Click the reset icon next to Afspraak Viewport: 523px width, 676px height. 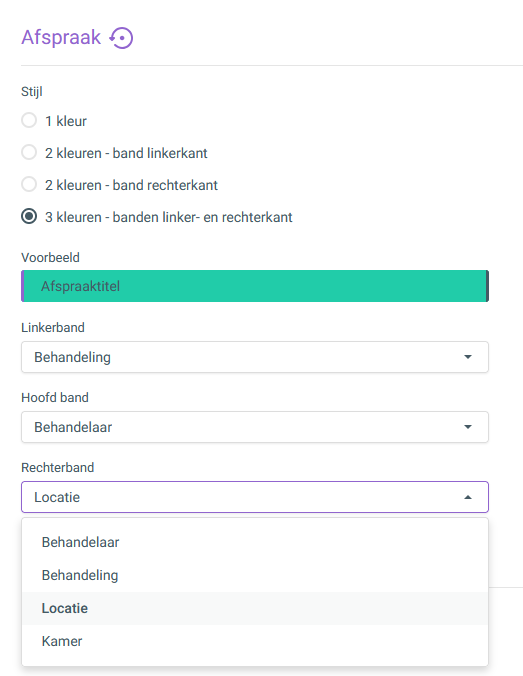coord(121,38)
